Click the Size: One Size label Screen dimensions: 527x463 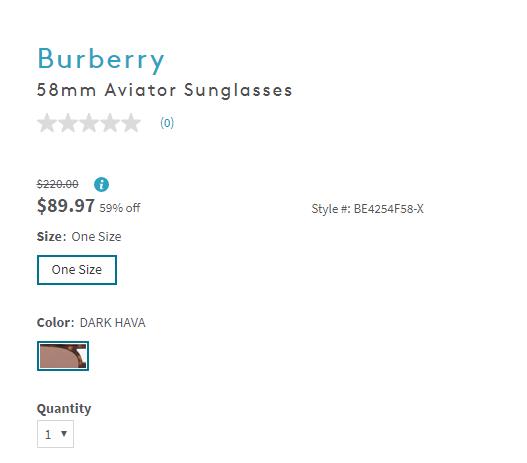[x=79, y=237]
